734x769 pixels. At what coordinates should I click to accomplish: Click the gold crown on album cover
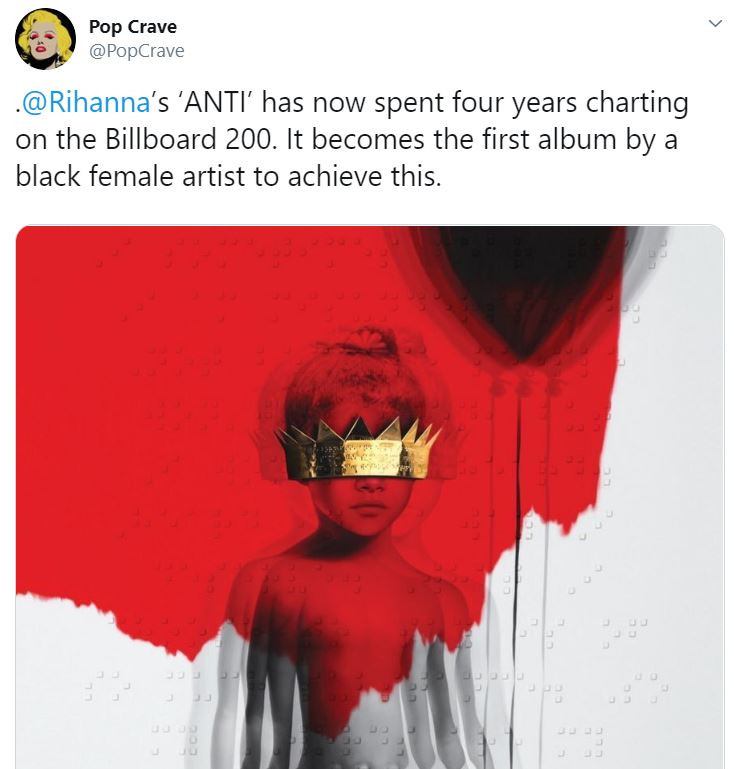pyautogui.click(x=358, y=450)
